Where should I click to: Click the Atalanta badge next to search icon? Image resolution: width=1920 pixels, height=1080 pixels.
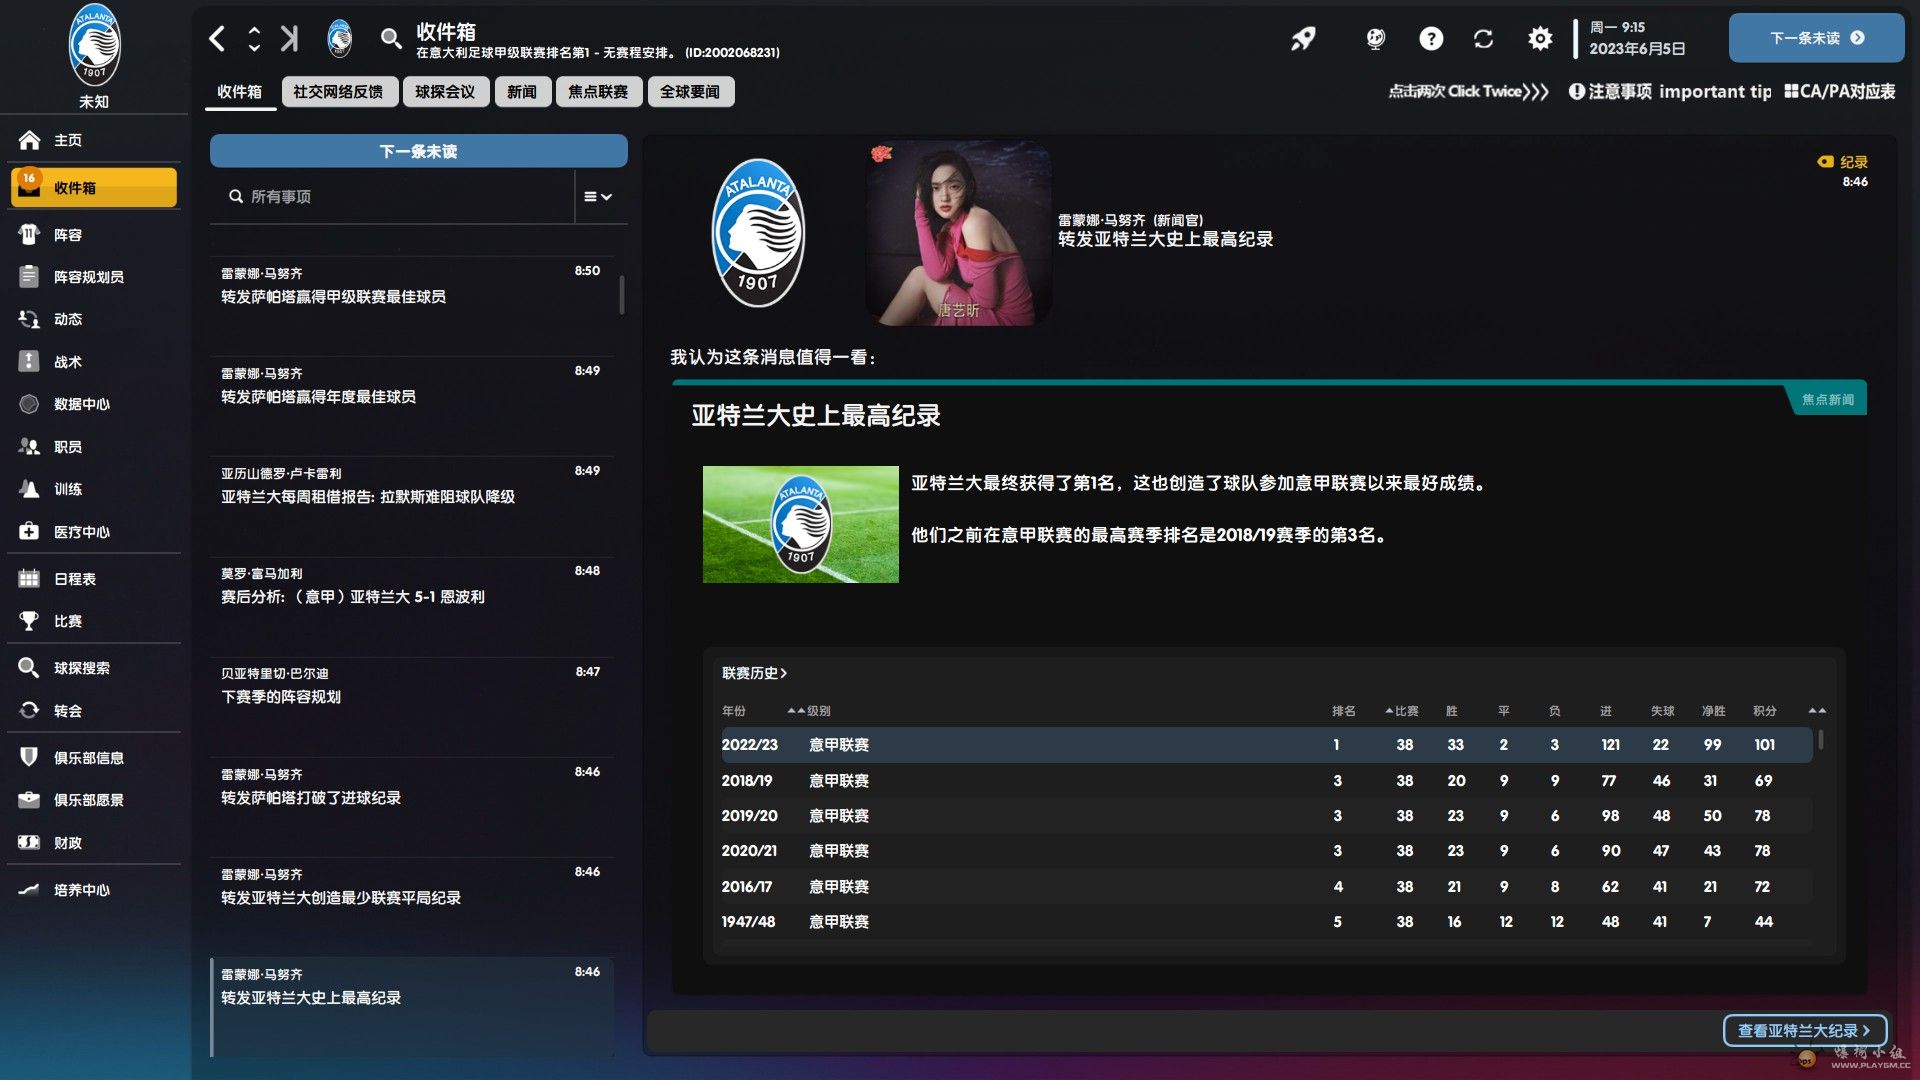point(340,39)
